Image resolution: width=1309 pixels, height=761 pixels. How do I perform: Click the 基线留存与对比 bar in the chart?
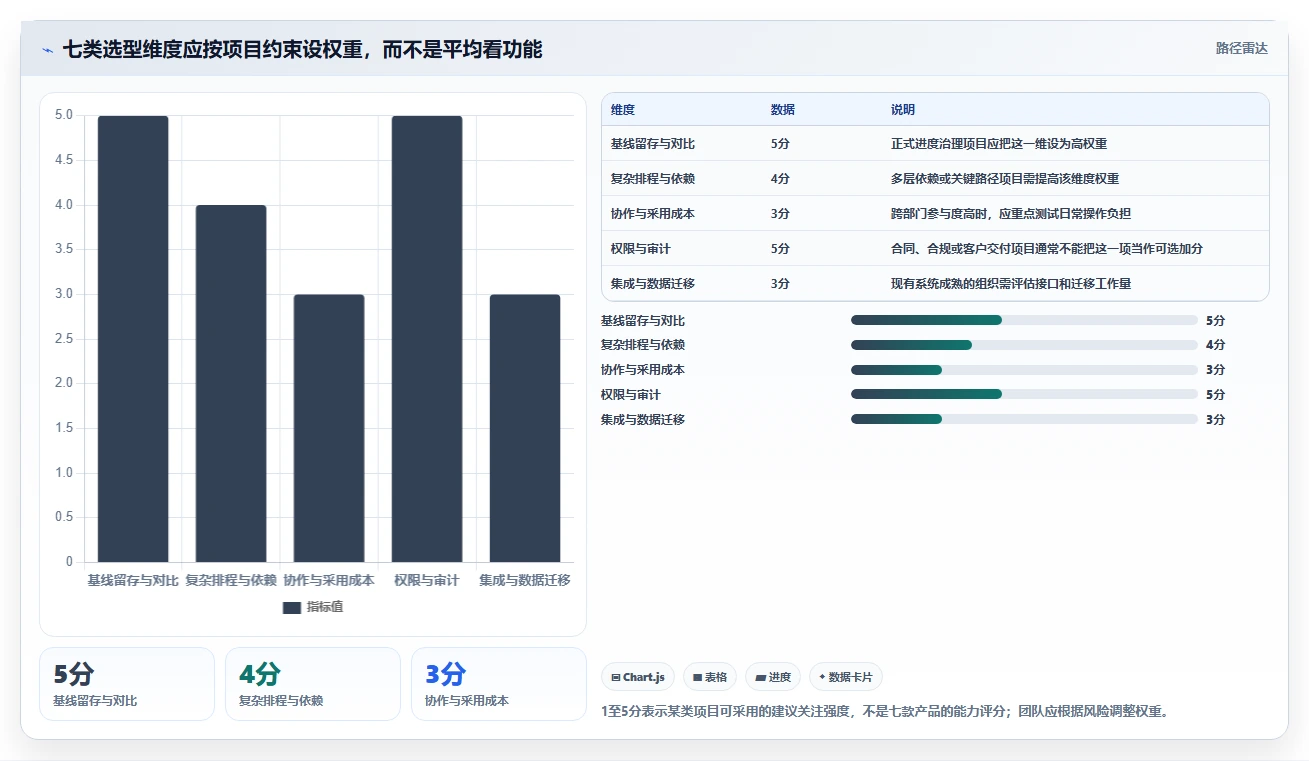tap(133, 339)
